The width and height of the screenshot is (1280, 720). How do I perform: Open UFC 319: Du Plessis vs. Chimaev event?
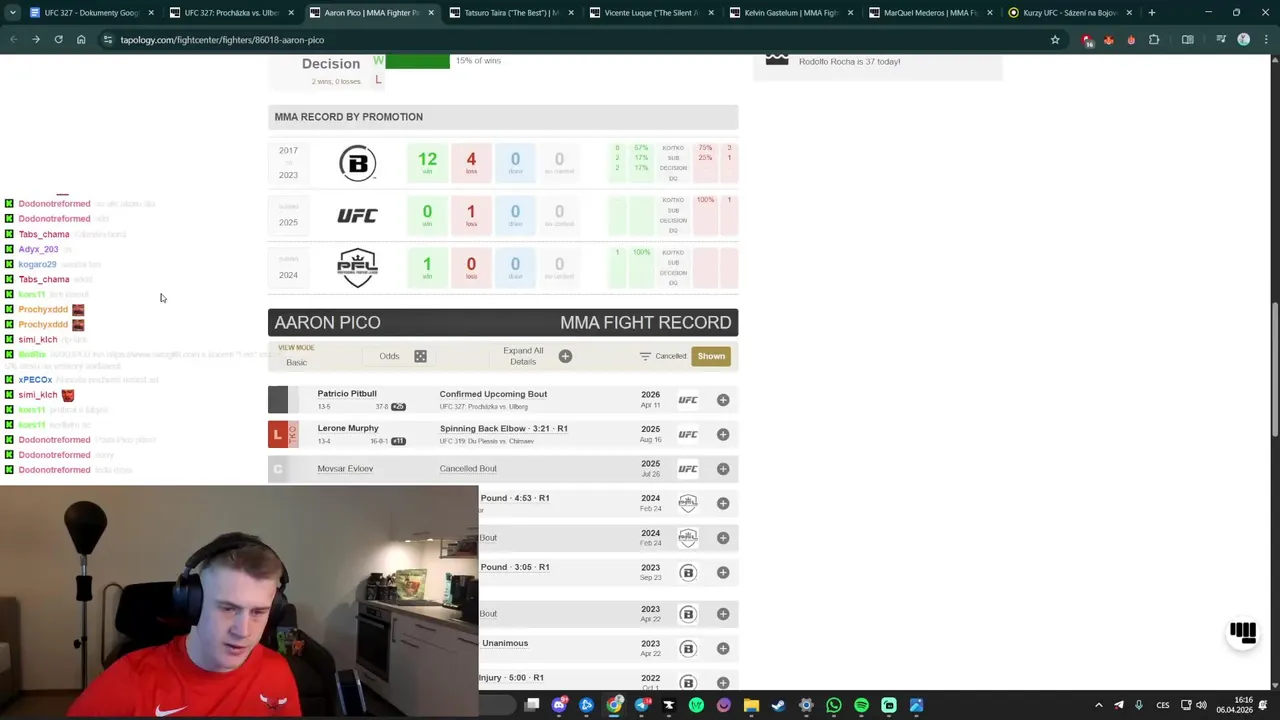coord(487,441)
